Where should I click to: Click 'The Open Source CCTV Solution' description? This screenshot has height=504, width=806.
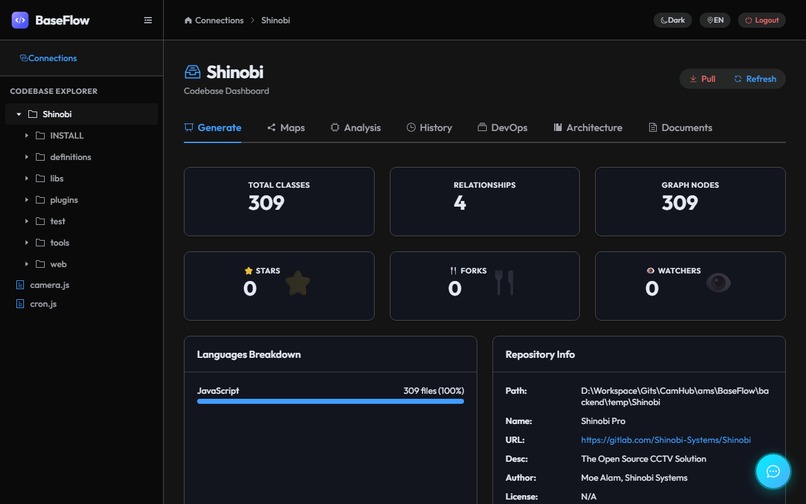coord(644,459)
